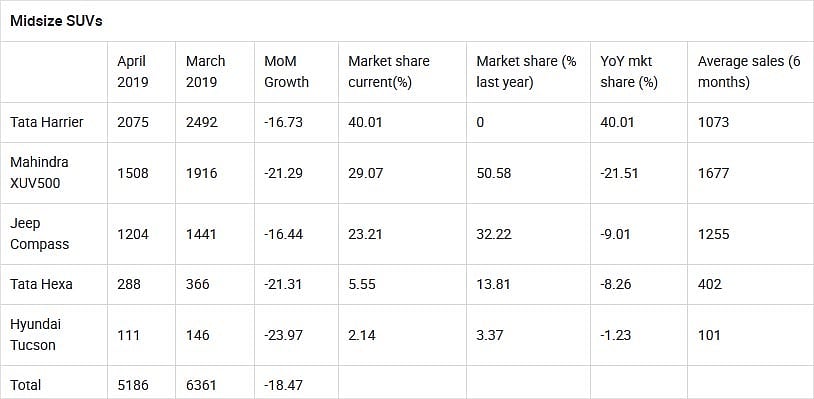The image size is (814, 399).
Task: Click the Total row label
Action: (25, 385)
